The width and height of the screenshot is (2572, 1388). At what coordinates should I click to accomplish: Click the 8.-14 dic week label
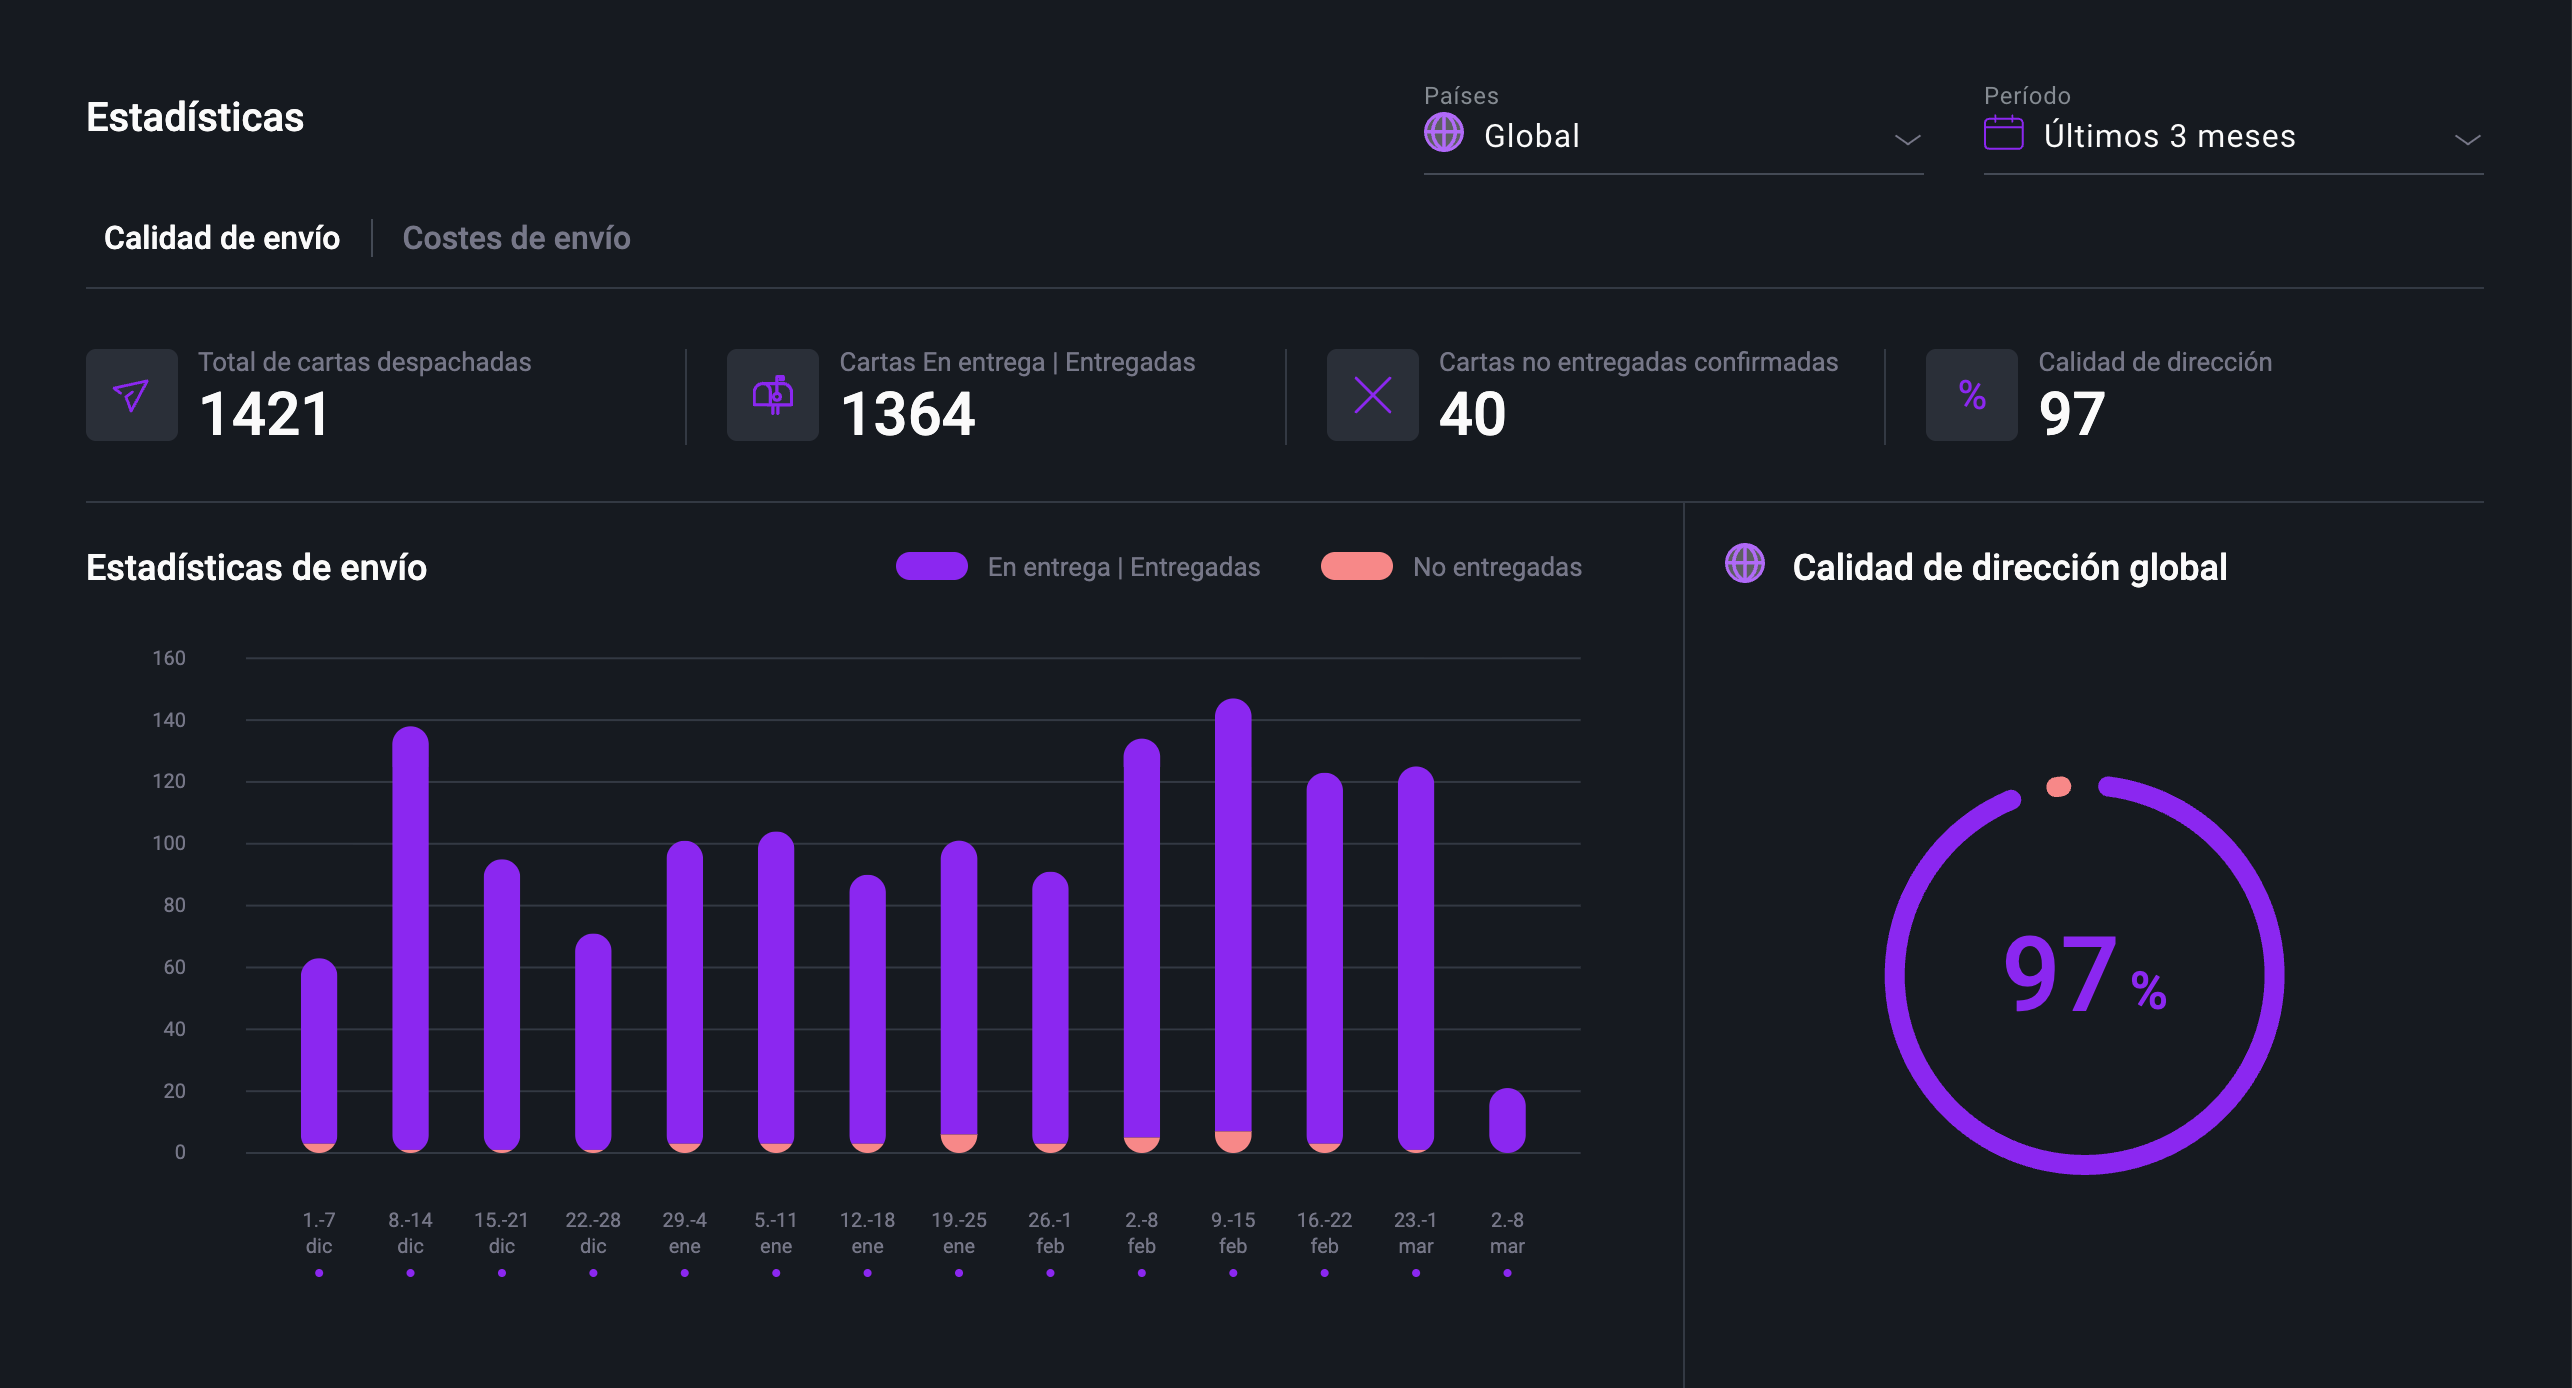click(x=410, y=1232)
